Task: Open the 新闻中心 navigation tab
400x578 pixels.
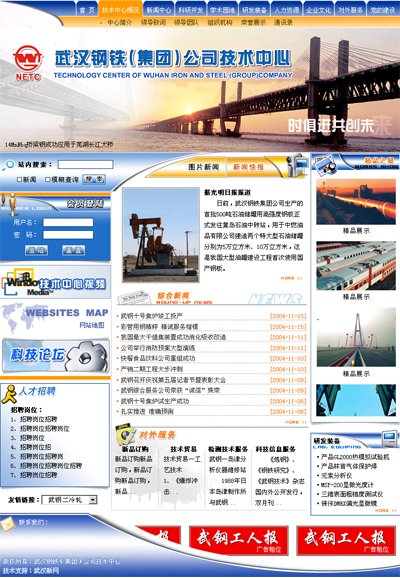Action: [x=159, y=10]
